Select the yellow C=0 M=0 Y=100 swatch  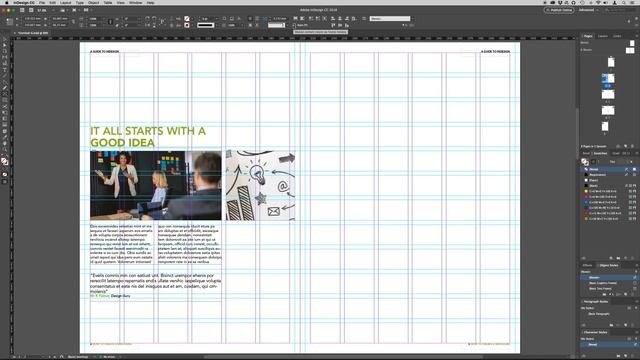tap(607, 191)
